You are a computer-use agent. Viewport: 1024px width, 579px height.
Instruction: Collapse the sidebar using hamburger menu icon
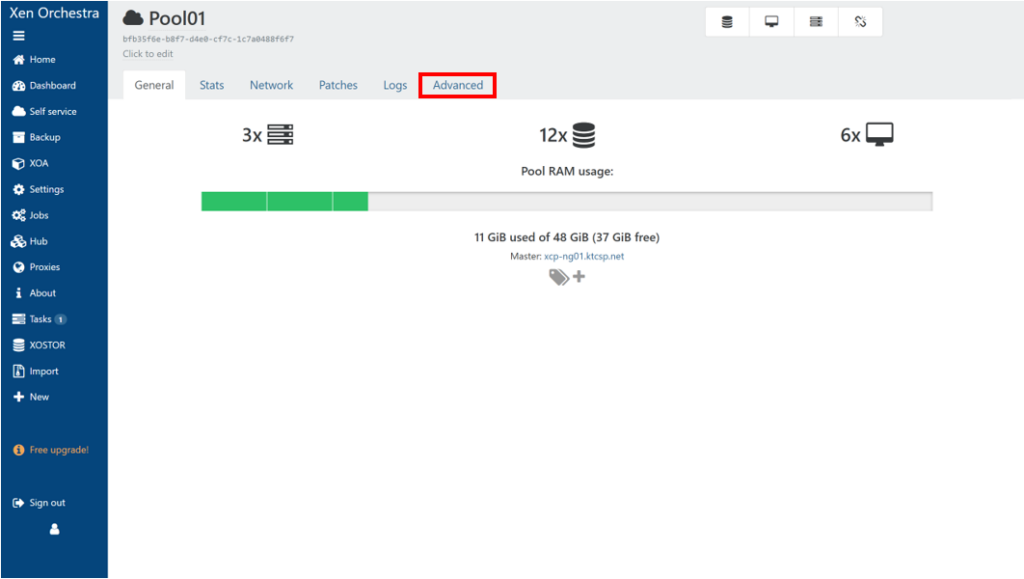tap(18, 36)
